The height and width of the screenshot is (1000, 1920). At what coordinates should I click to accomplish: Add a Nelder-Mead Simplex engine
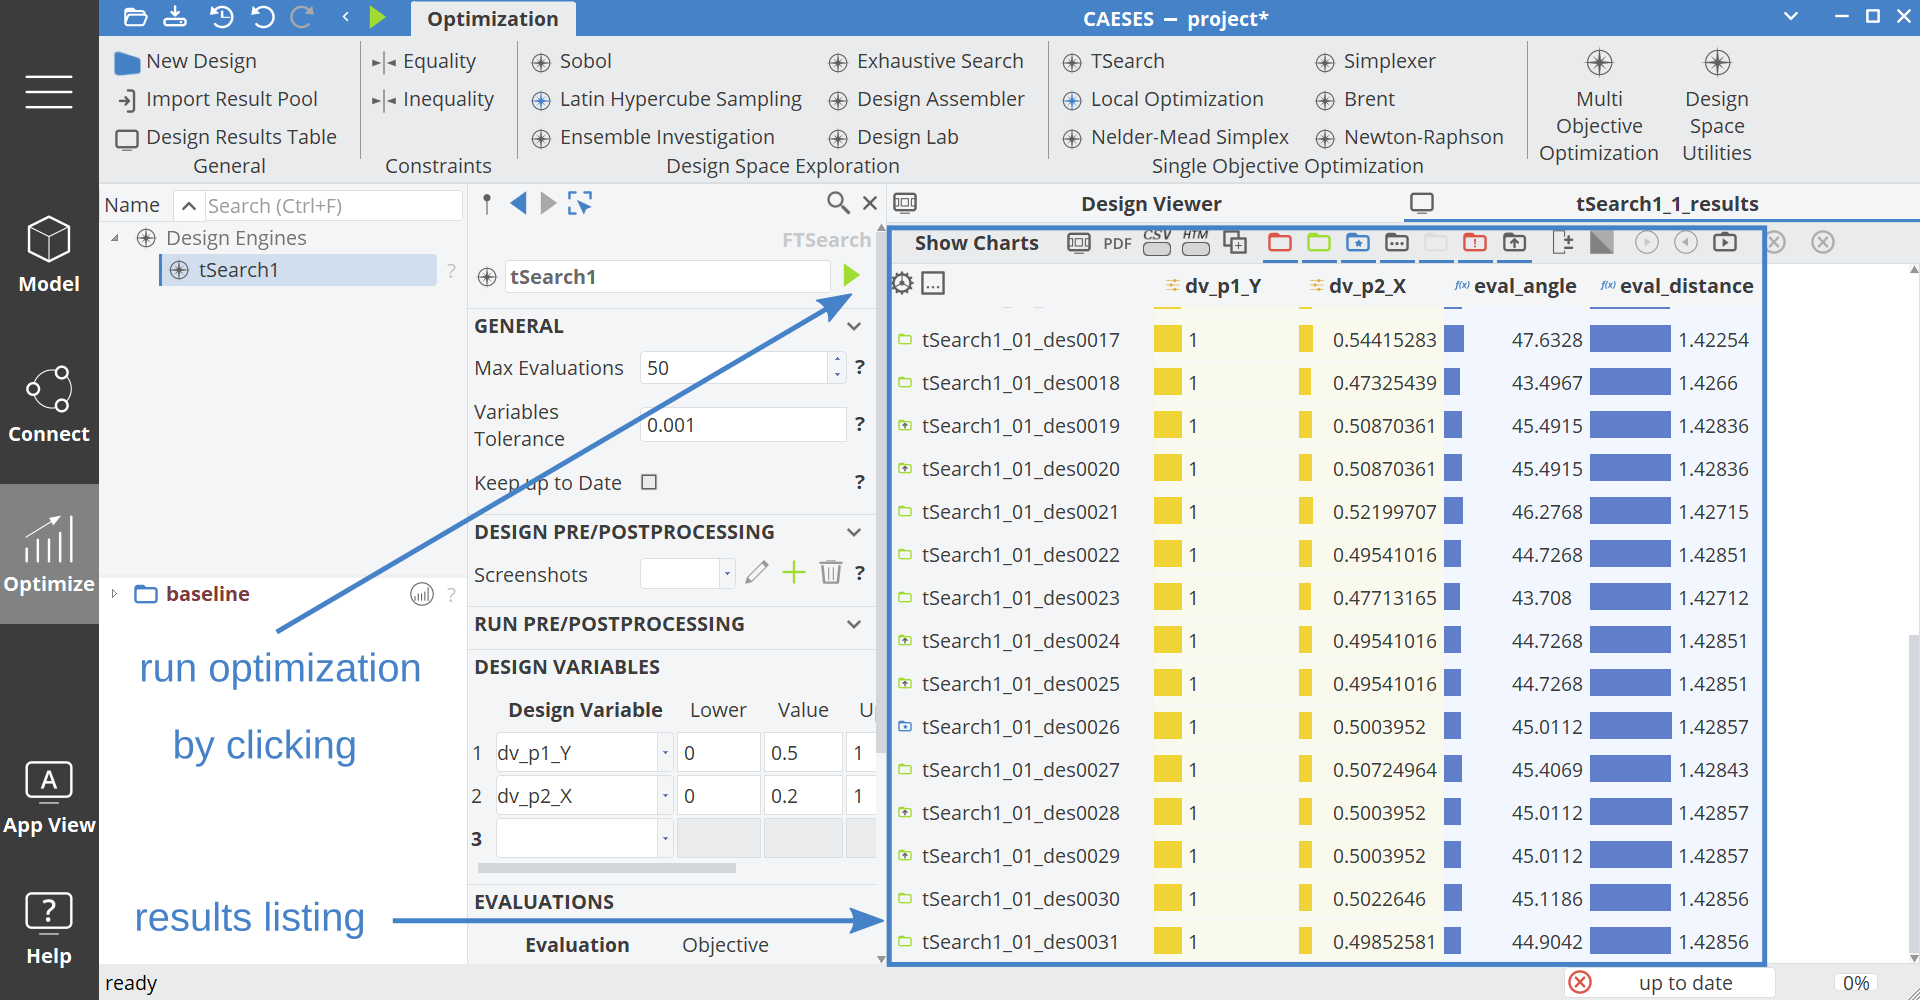(1176, 137)
